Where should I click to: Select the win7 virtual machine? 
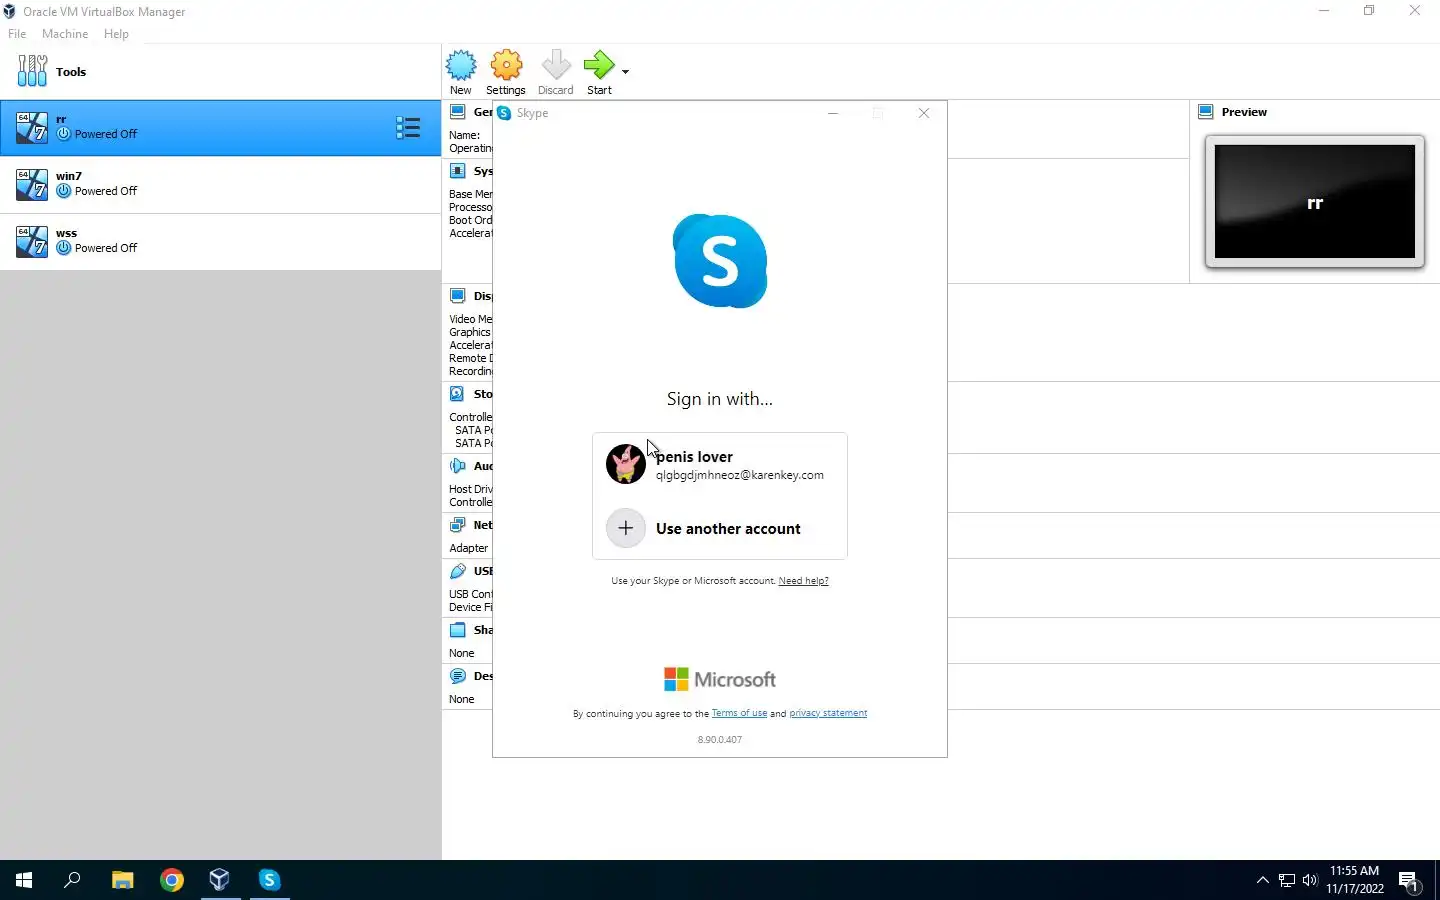pyautogui.click(x=220, y=184)
